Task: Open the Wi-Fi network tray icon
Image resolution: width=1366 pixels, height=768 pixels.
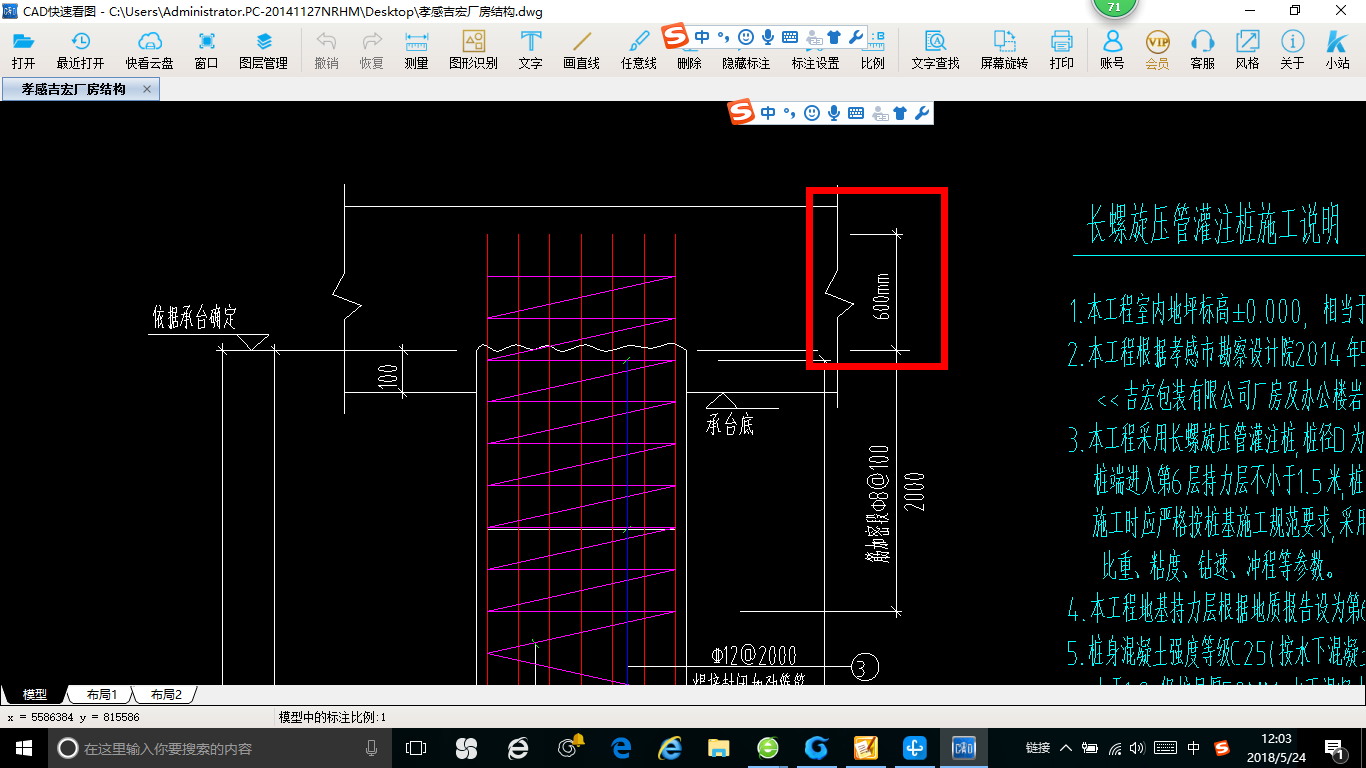Action: pos(1116,748)
